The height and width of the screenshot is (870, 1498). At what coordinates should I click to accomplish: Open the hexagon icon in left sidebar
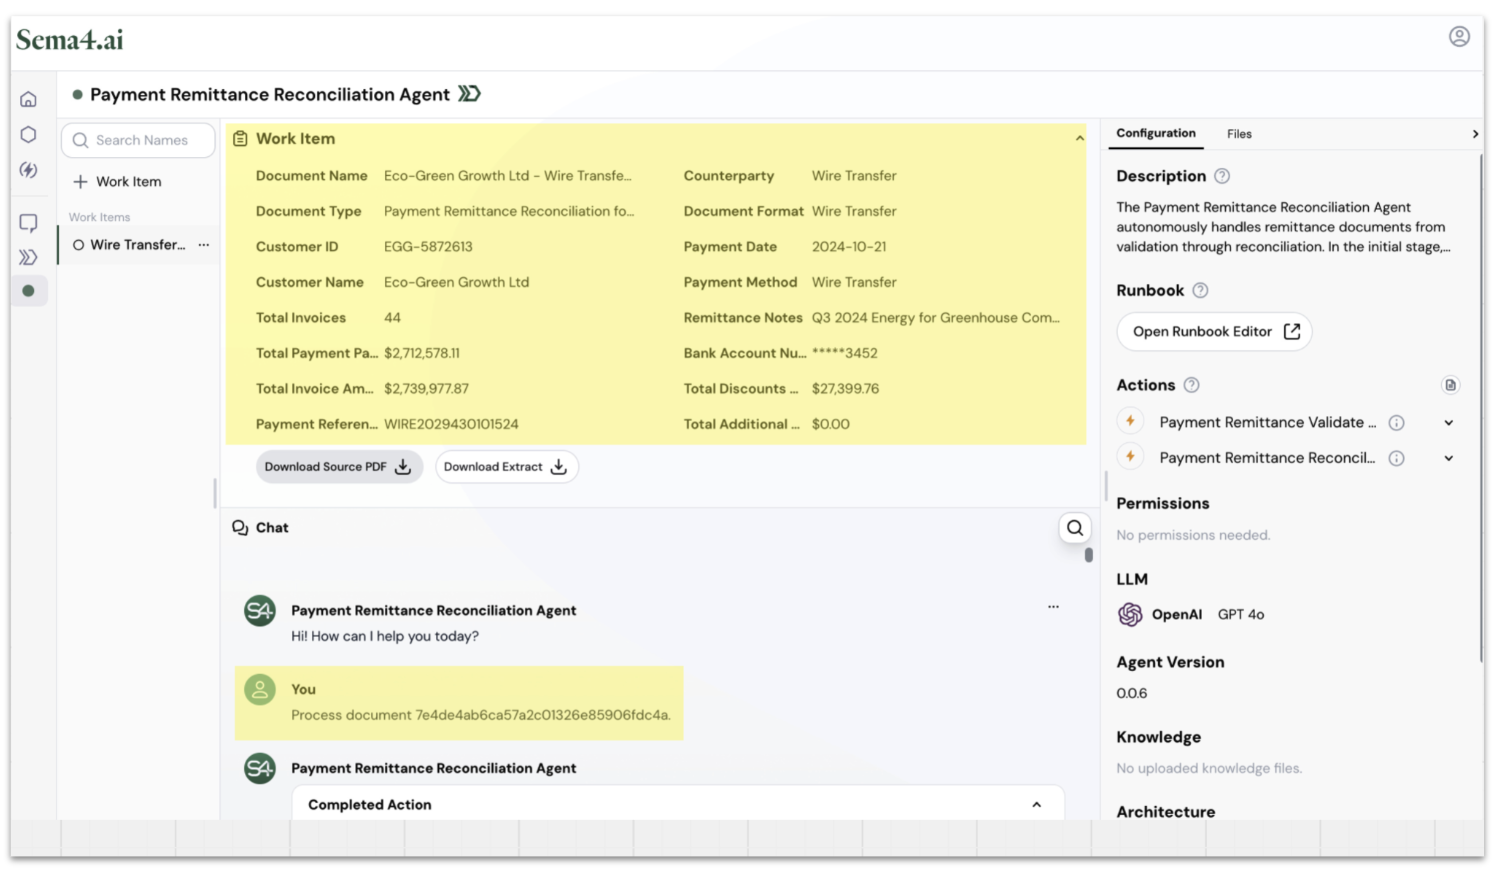pyautogui.click(x=29, y=134)
